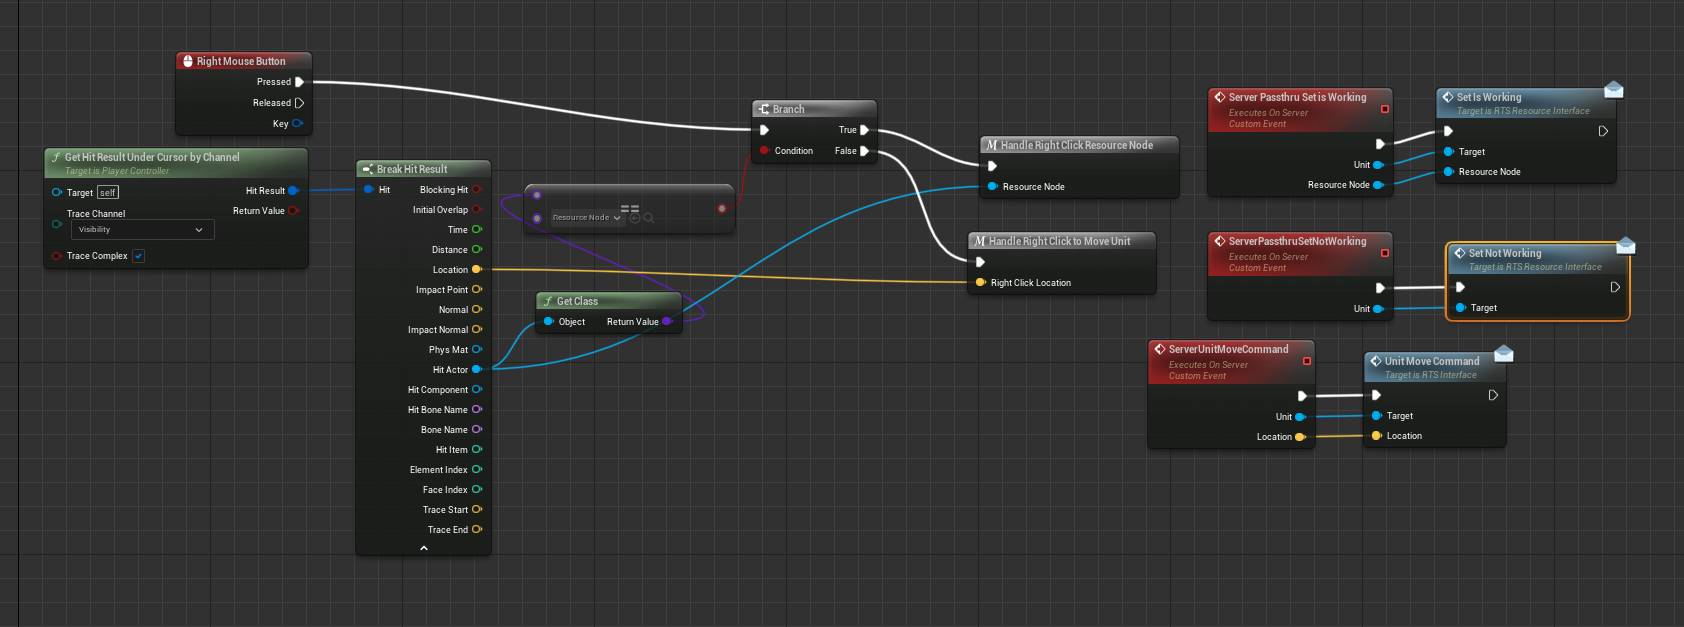Click the Resource Node pin on Handle Right Click Resource Node
This screenshot has height=627, width=1684.
coord(992,187)
